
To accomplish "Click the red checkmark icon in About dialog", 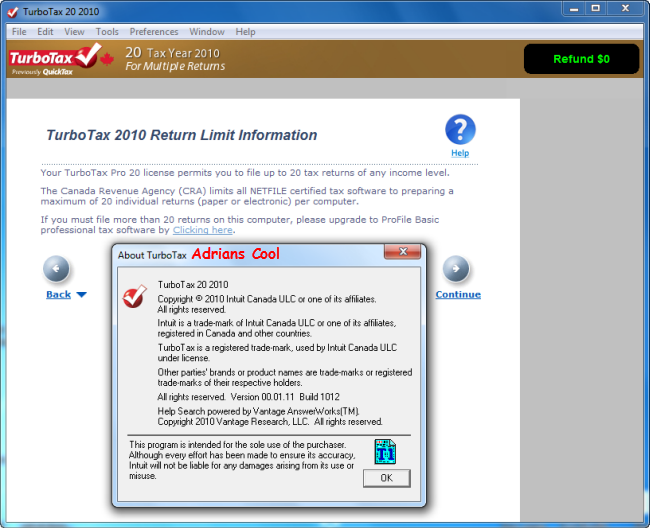I will click(x=135, y=296).
